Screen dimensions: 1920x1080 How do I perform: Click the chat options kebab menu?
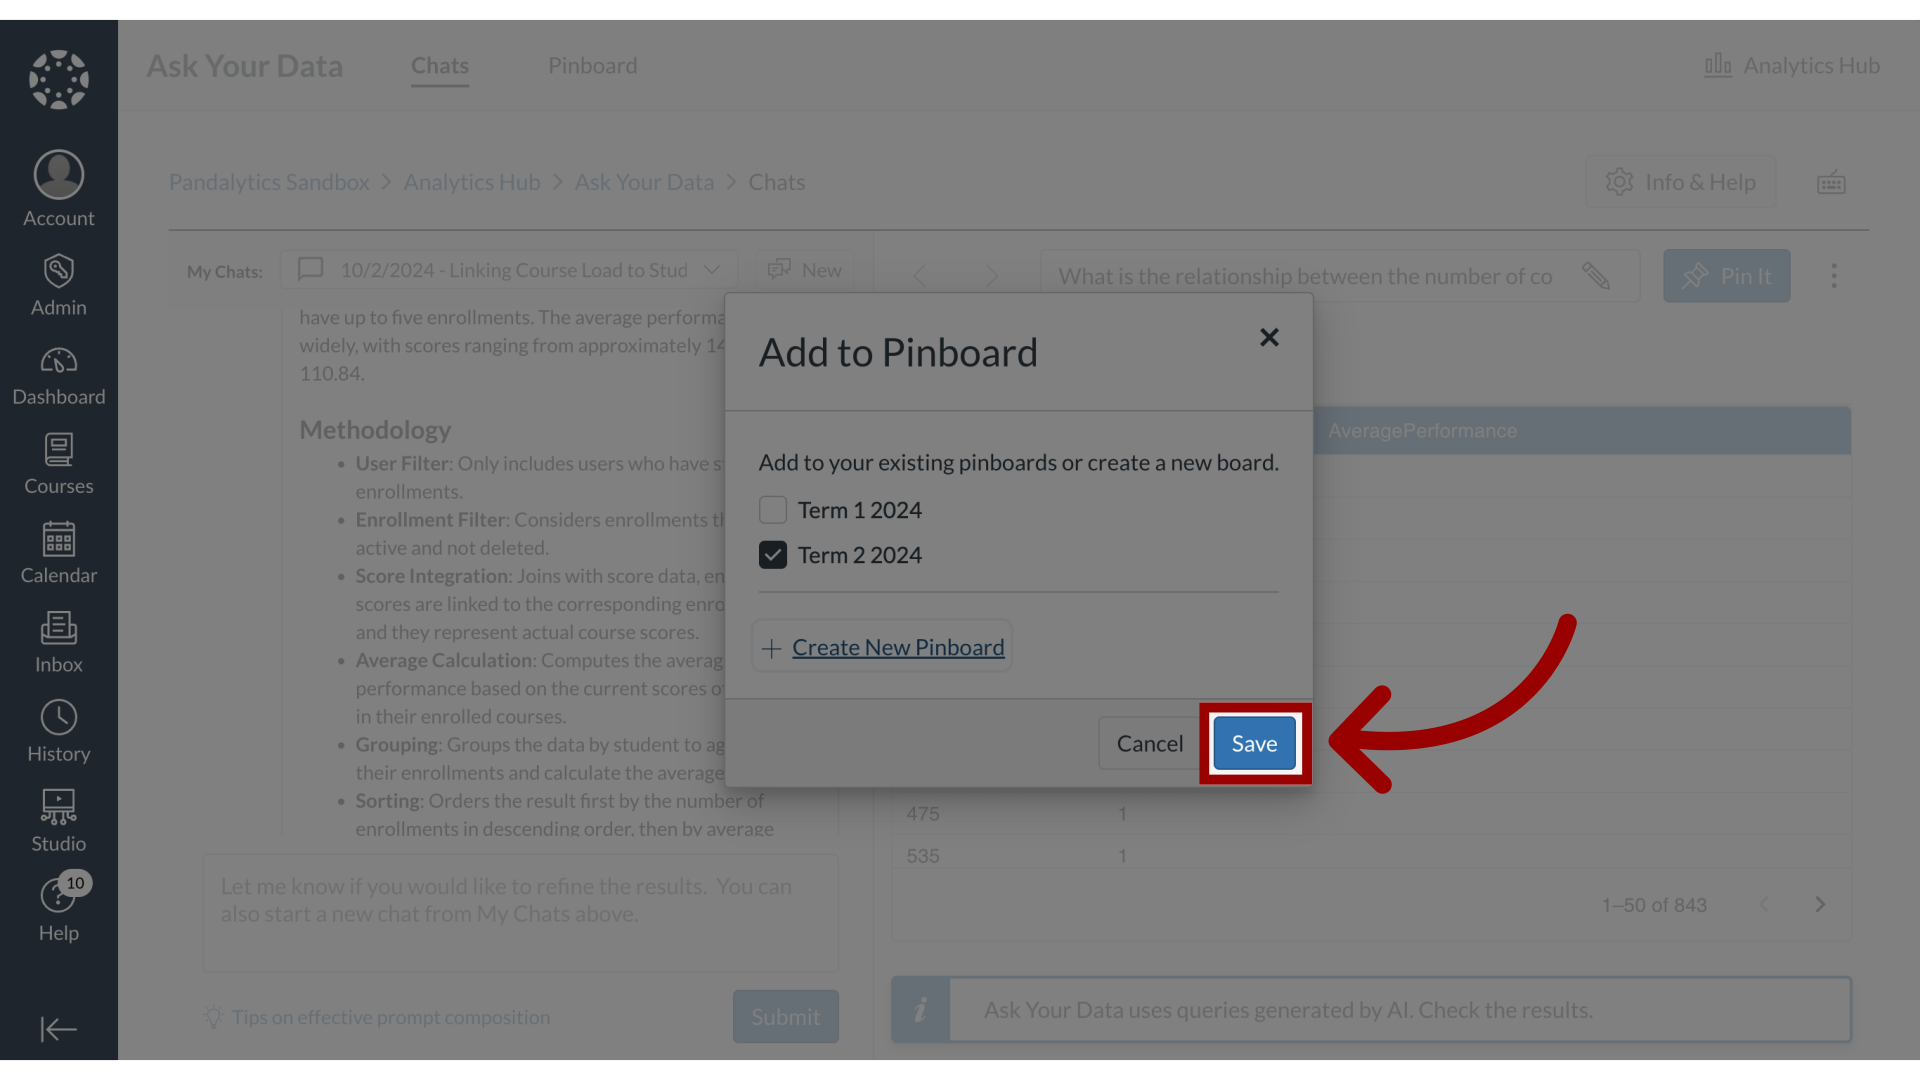click(x=1833, y=276)
